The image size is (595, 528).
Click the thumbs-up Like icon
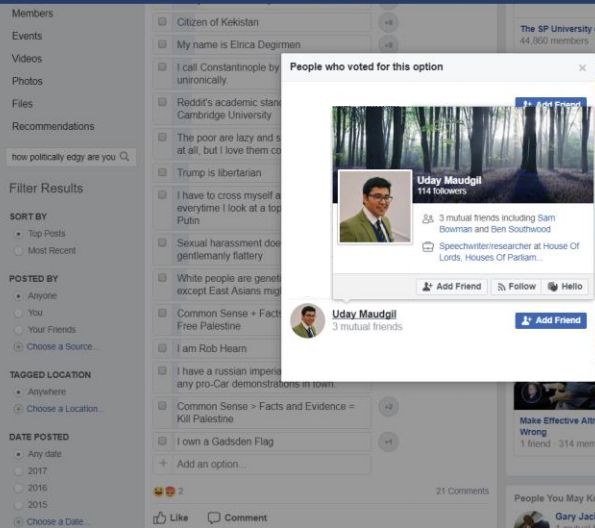click(x=159, y=518)
